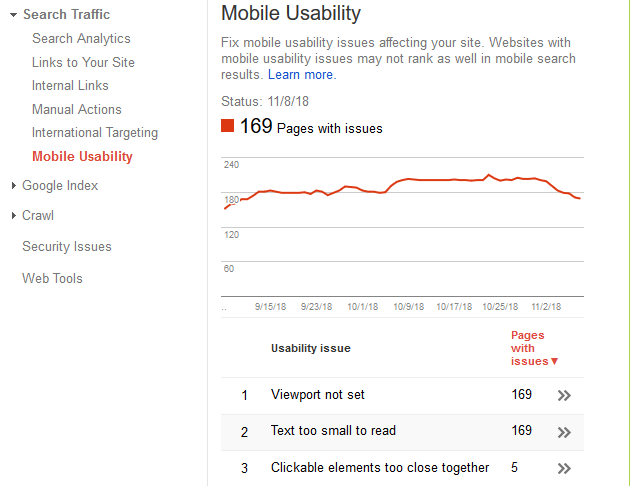This screenshot has height=486, width=630.
Task: Open Text too small to read issue
Action: point(333,431)
